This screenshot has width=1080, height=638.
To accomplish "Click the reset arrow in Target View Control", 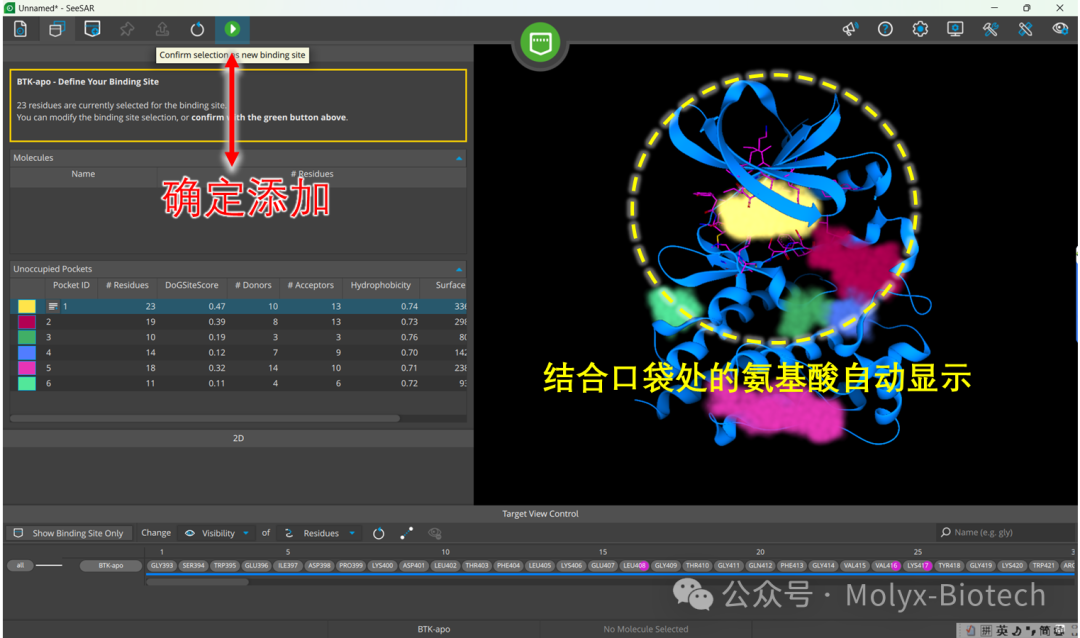I will click(x=379, y=533).
